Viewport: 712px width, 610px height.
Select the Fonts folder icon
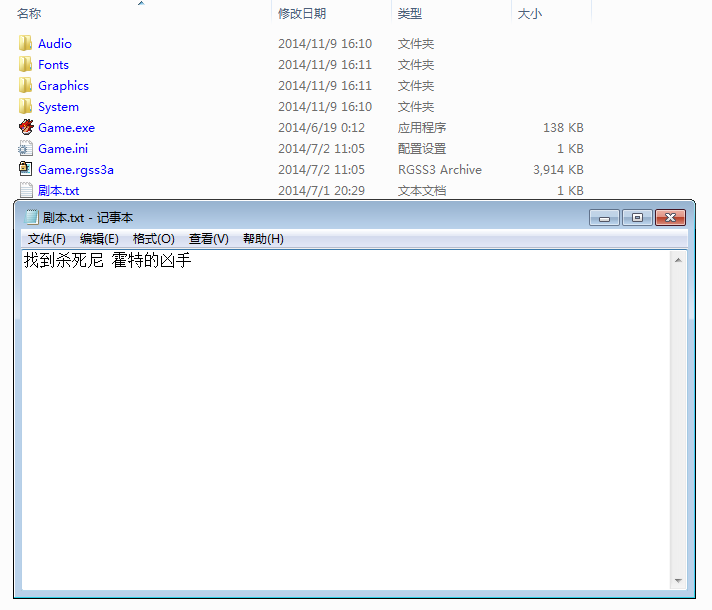25,64
